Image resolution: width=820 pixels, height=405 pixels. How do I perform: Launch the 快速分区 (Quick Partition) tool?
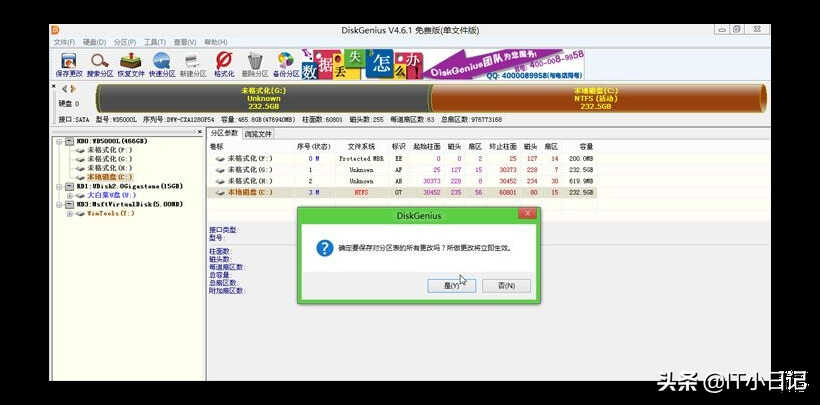[x=162, y=64]
